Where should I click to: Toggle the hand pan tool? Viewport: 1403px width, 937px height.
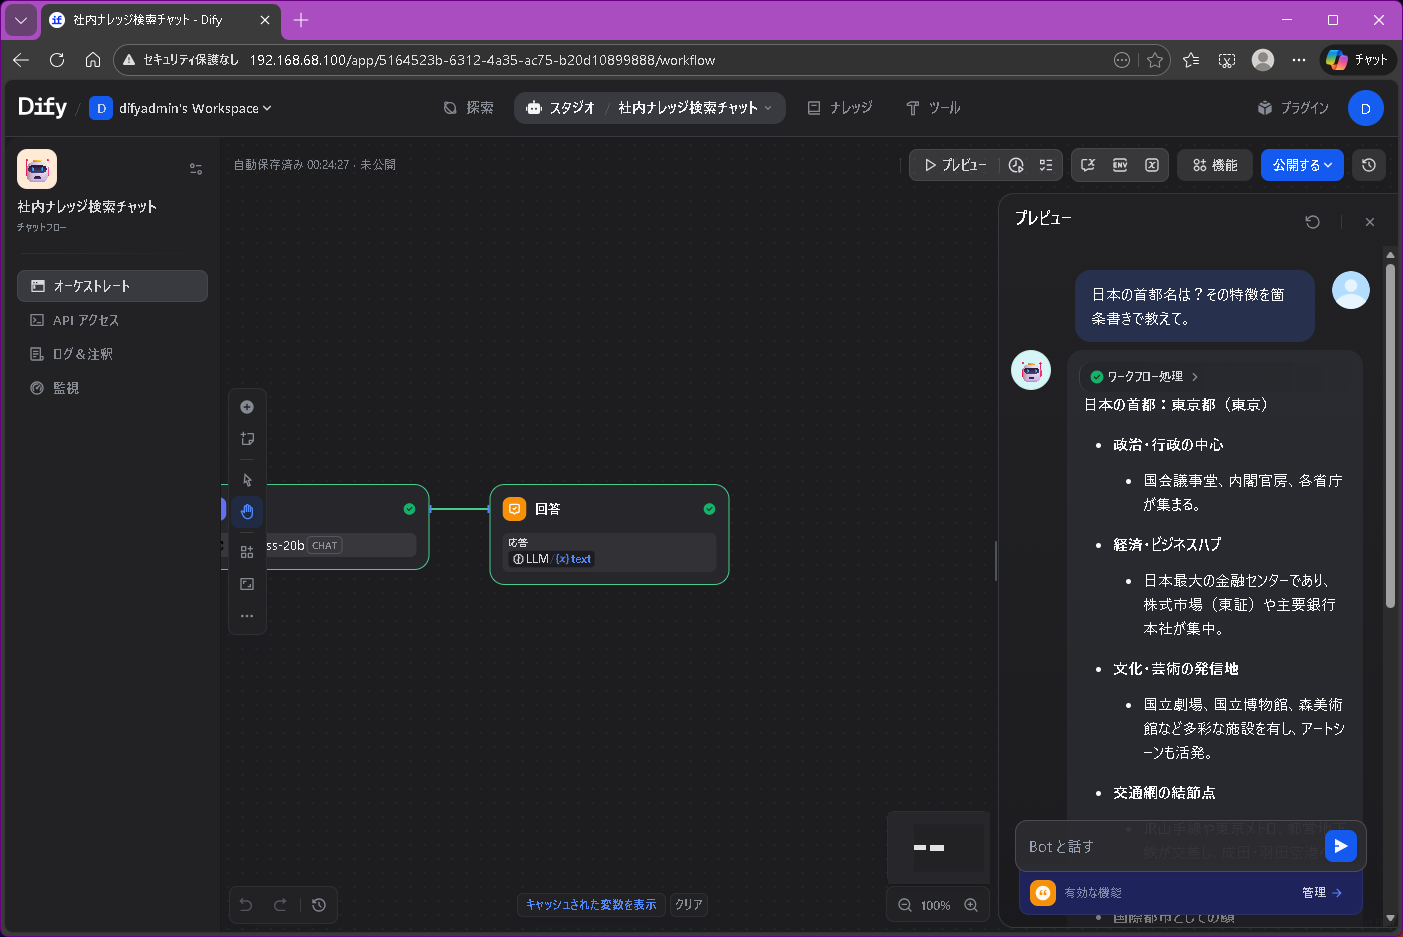point(247,511)
